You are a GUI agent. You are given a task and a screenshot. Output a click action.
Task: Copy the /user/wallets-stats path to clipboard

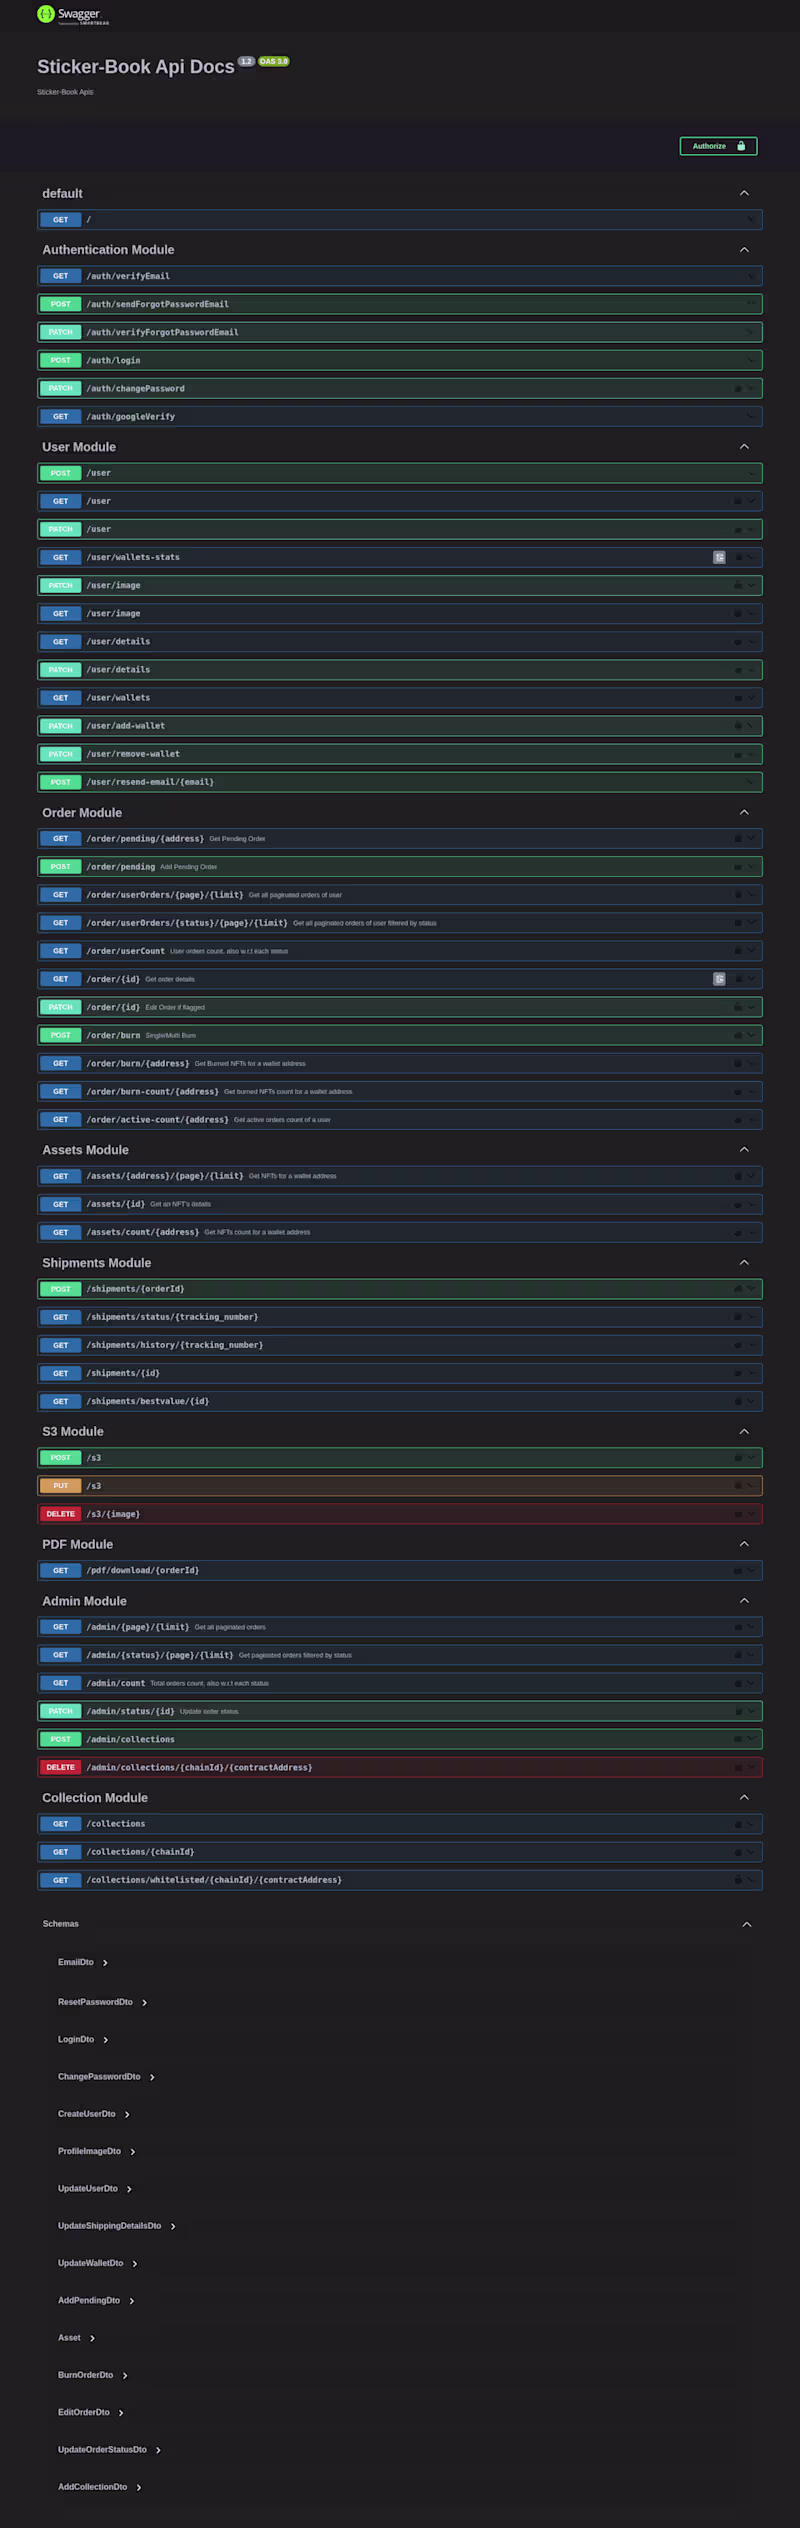click(x=719, y=557)
